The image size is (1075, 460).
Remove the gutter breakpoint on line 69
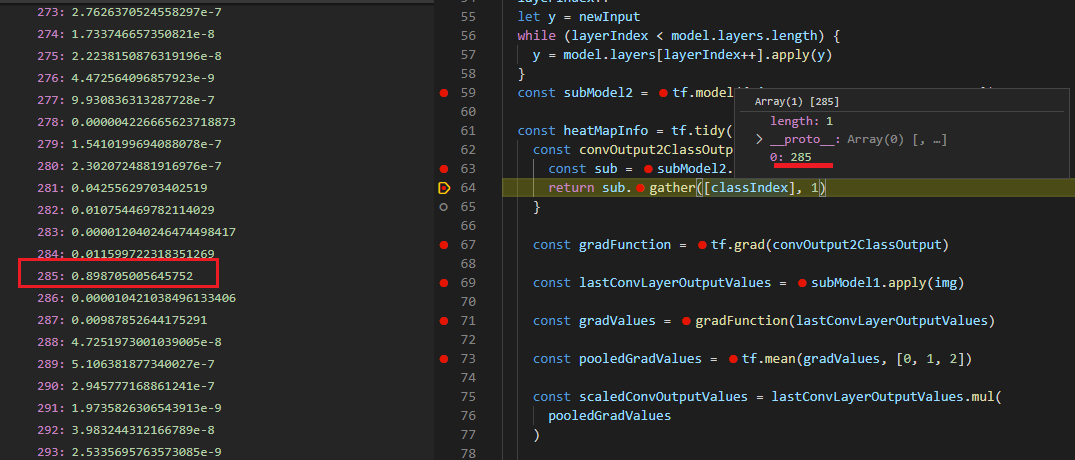pos(444,282)
